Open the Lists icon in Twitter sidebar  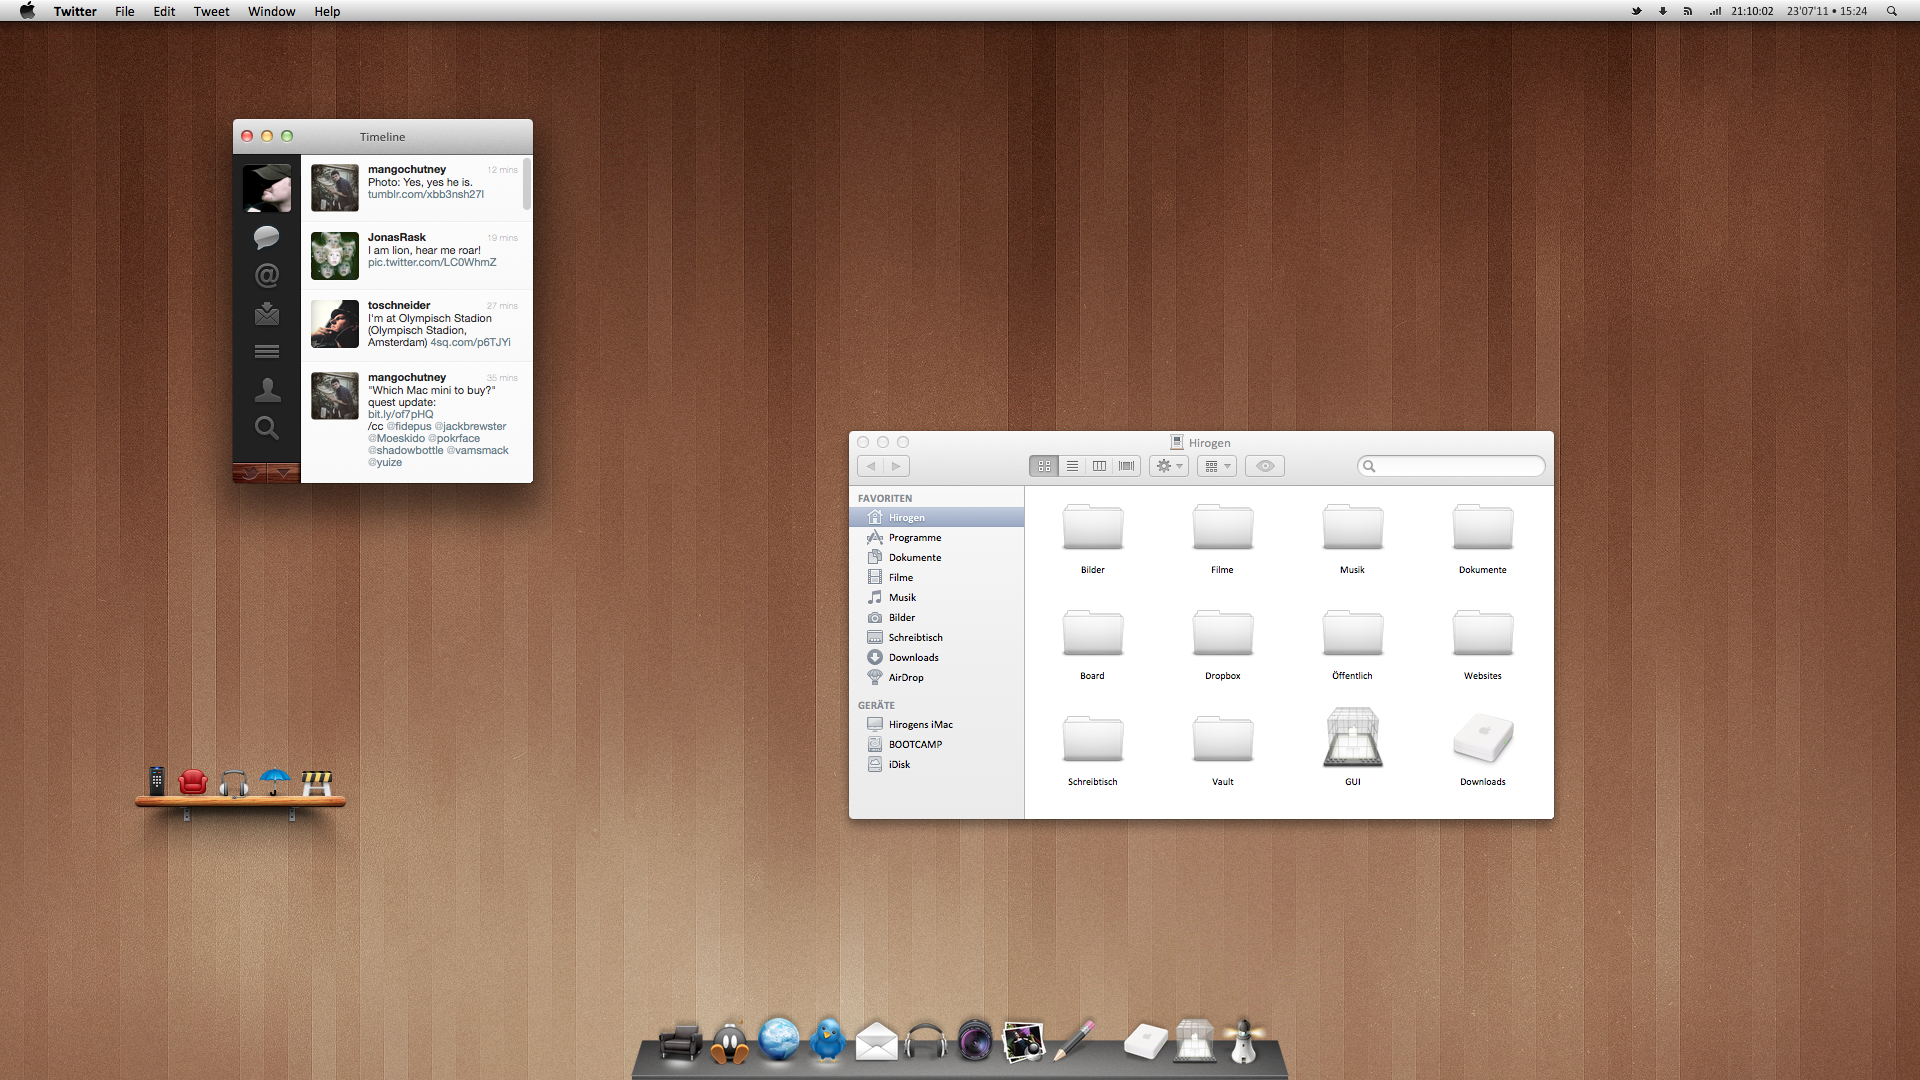(266, 352)
